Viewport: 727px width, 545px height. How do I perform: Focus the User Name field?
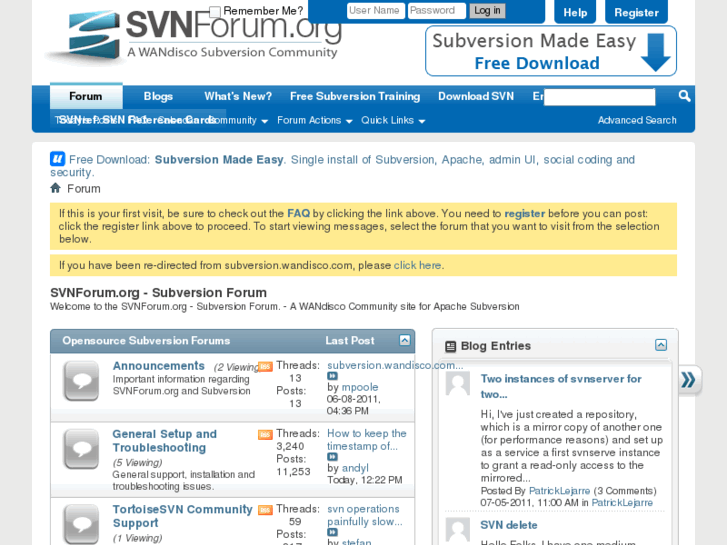[376, 10]
